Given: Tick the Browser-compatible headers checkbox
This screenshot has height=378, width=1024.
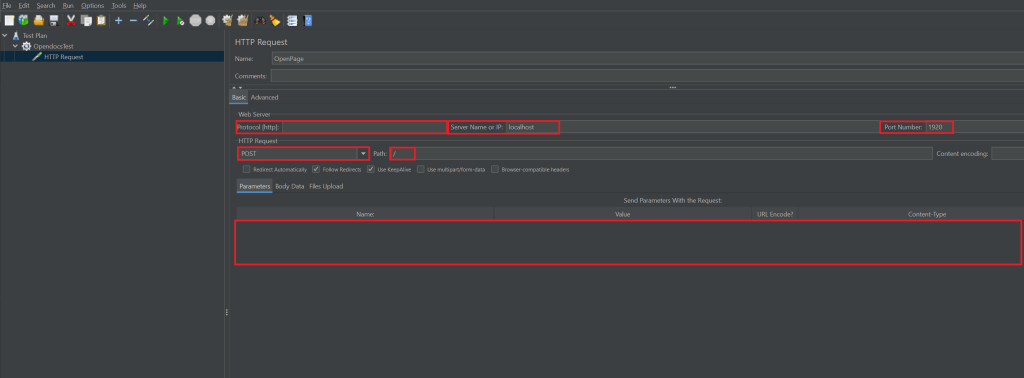Looking at the screenshot, I should pyautogui.click(x=495, y=169).
